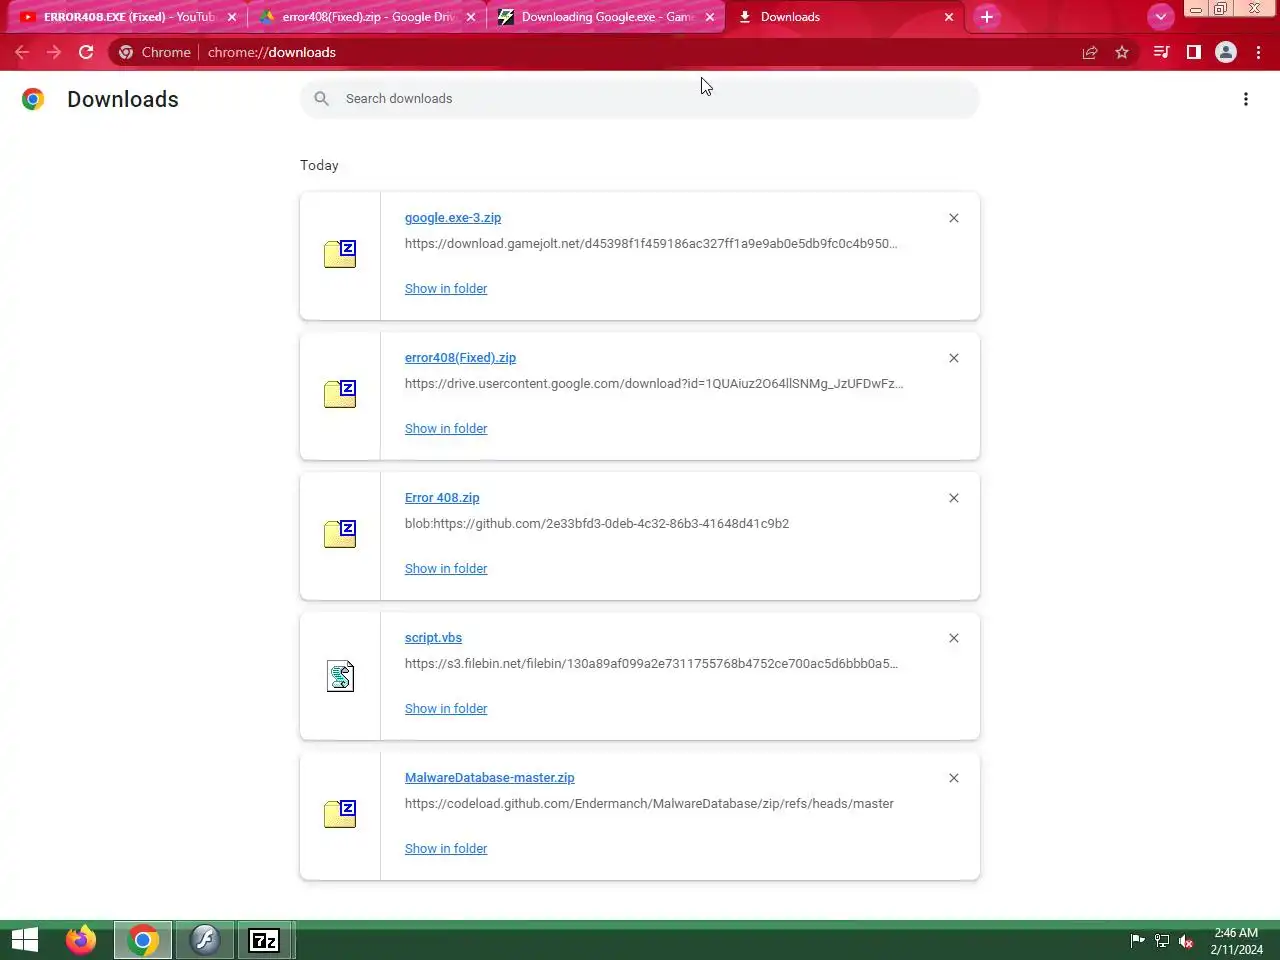Open the google.exe-3.zip file link
Viewport: 1280px width, 960px height.
(453, 218)
